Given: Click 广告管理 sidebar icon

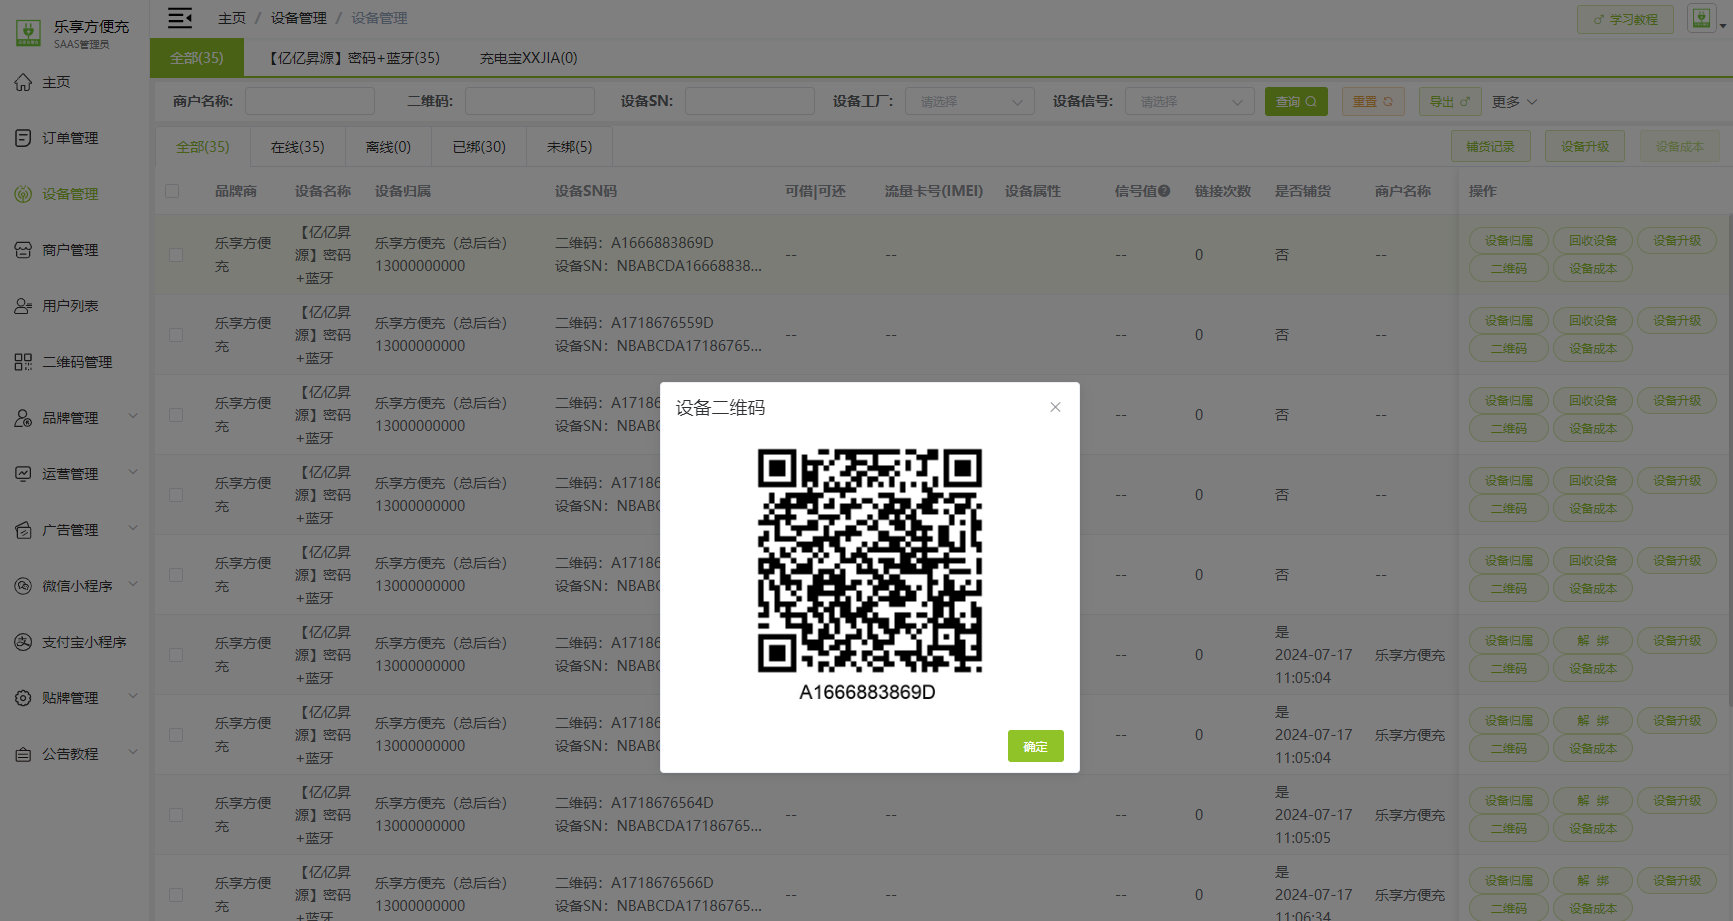Looking at the screenshot, I should pyautogui.click(x=23, y=530).
